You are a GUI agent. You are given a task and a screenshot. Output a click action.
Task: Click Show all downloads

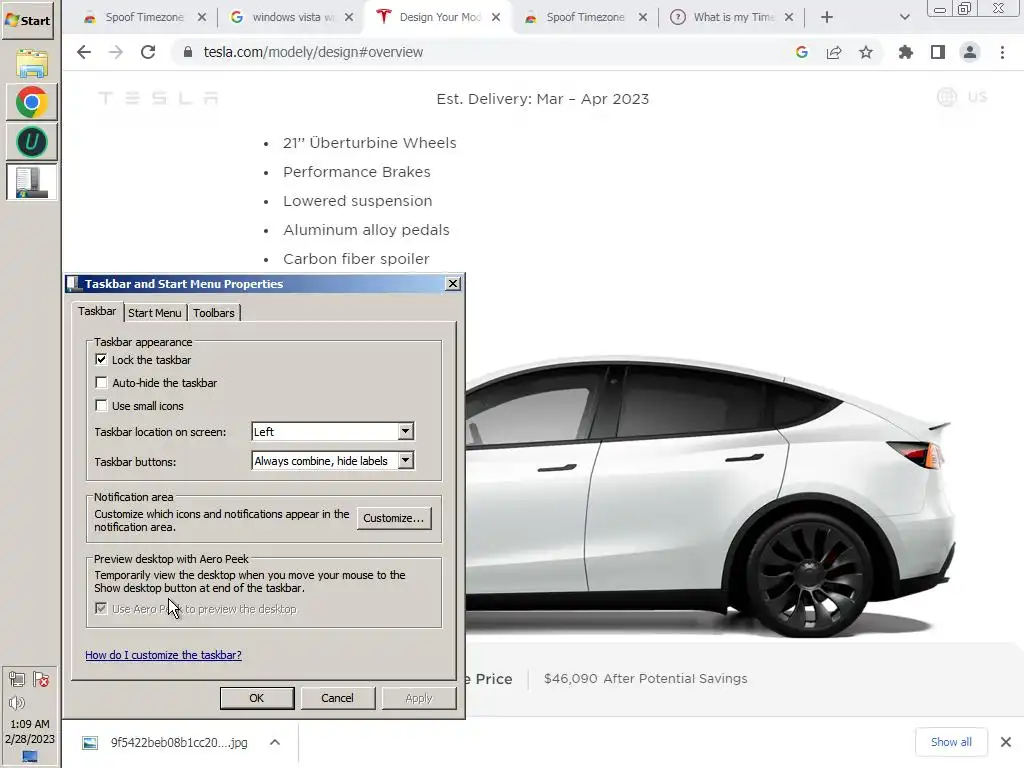click(951, 742)
